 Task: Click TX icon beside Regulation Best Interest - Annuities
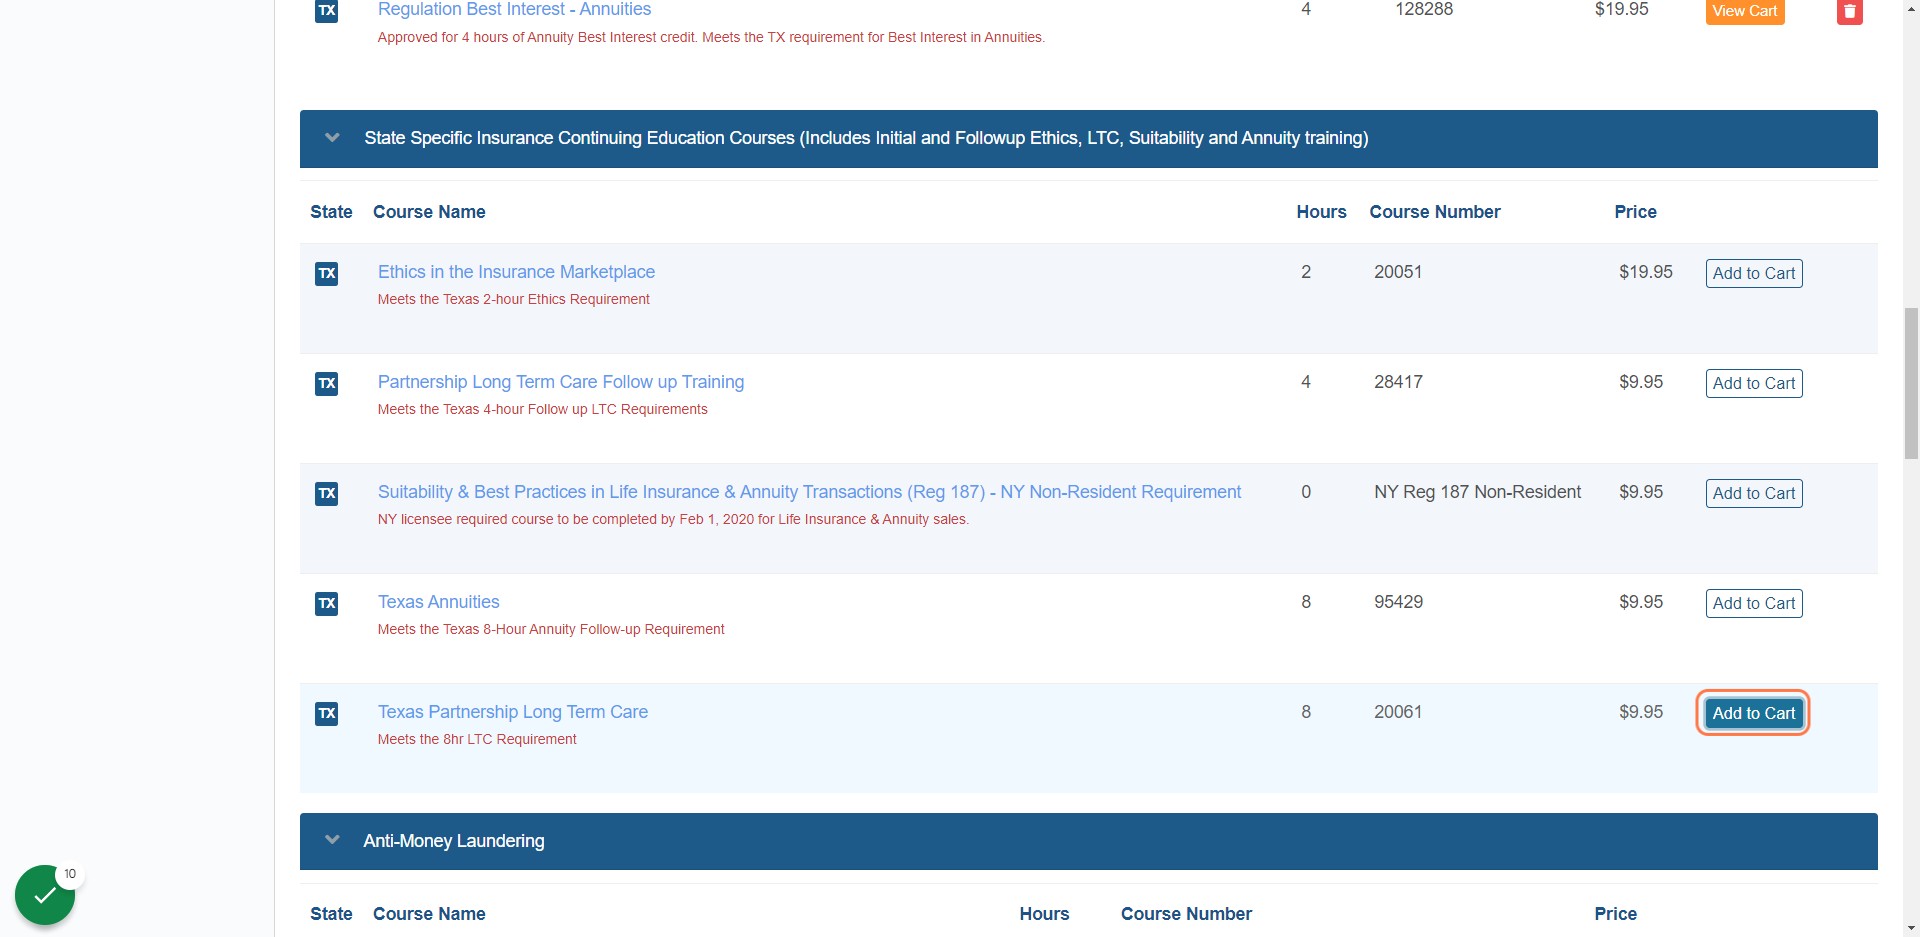coord(326,10)
